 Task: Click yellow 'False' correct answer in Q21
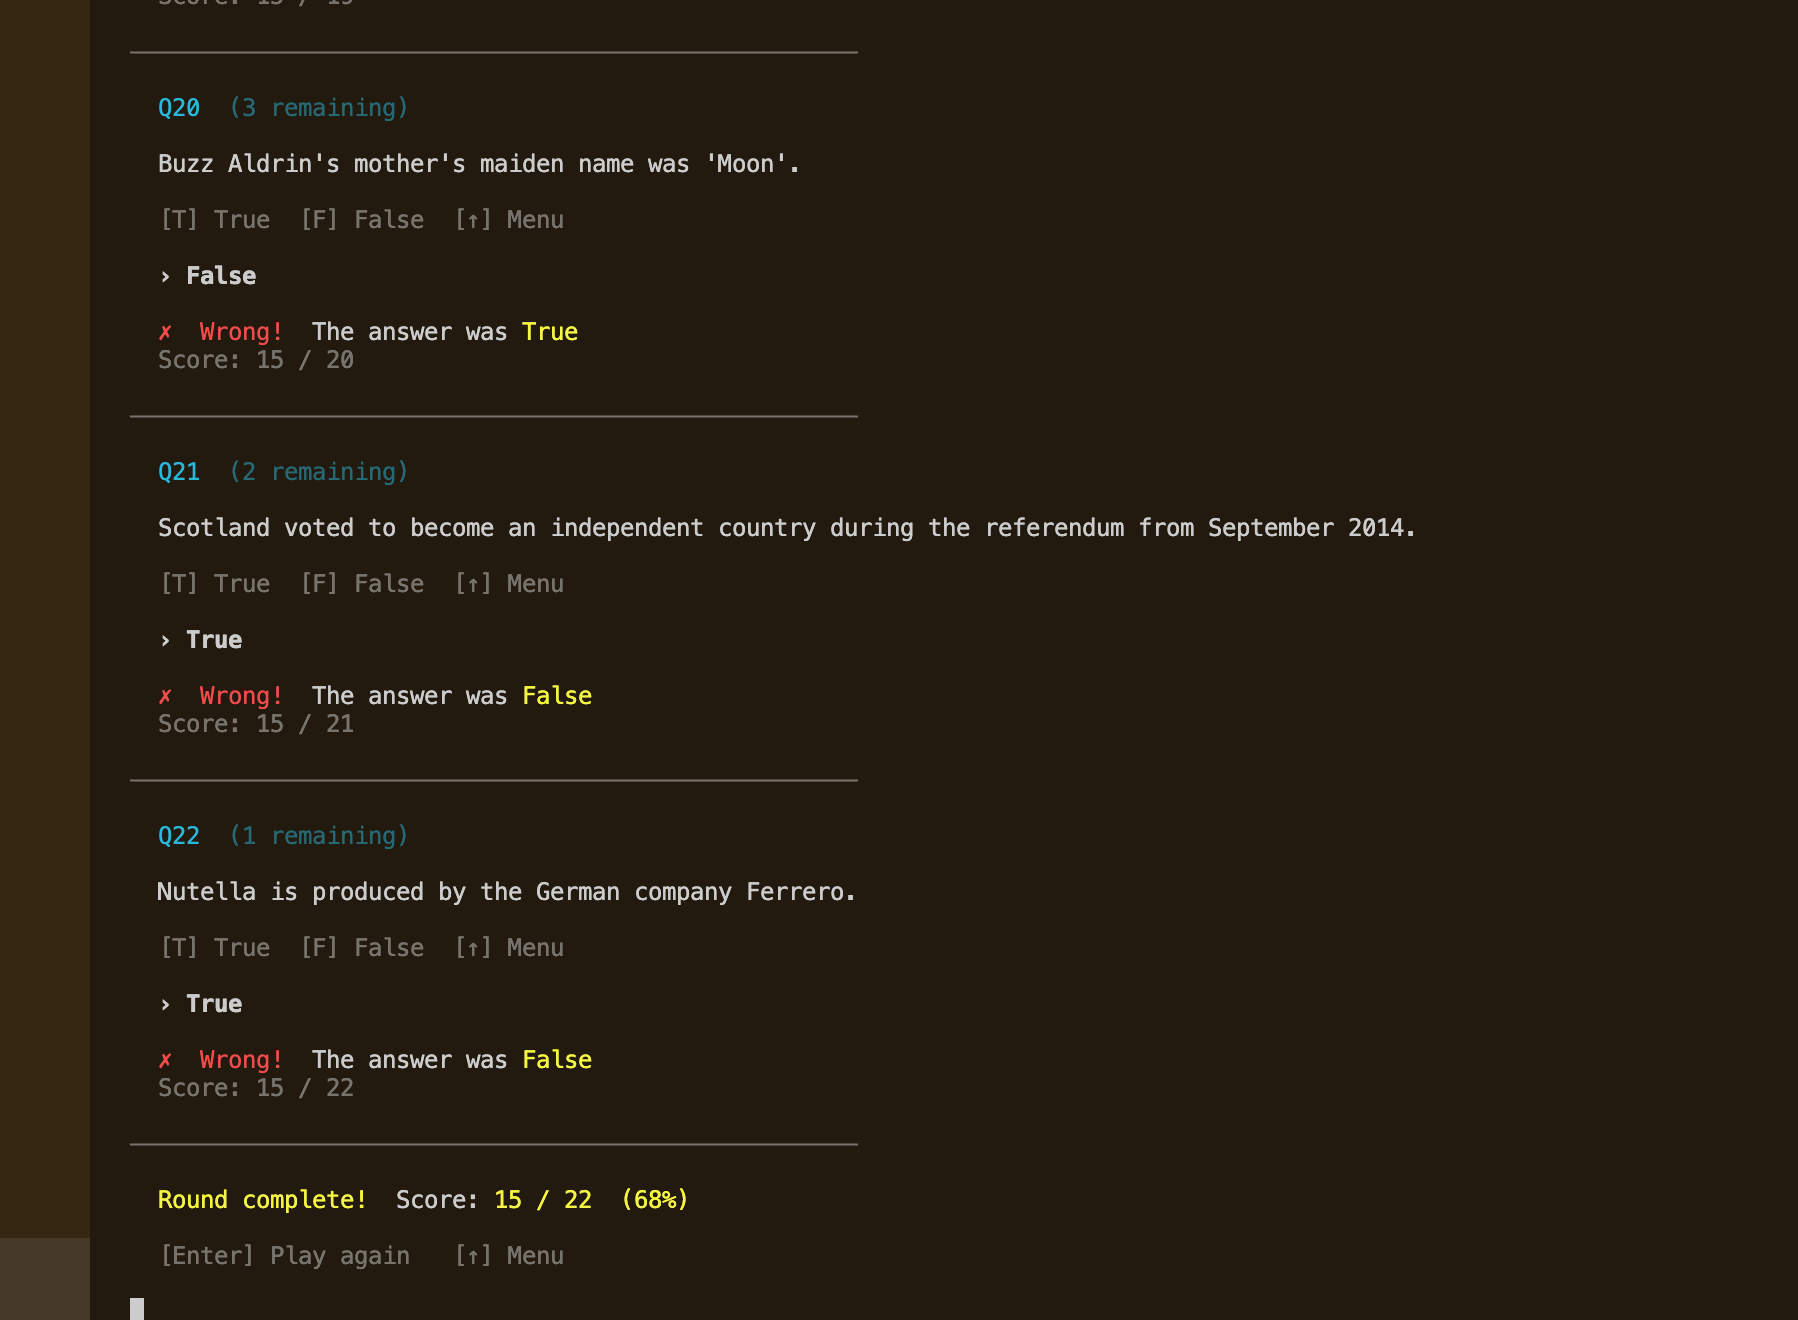(557, 696)
